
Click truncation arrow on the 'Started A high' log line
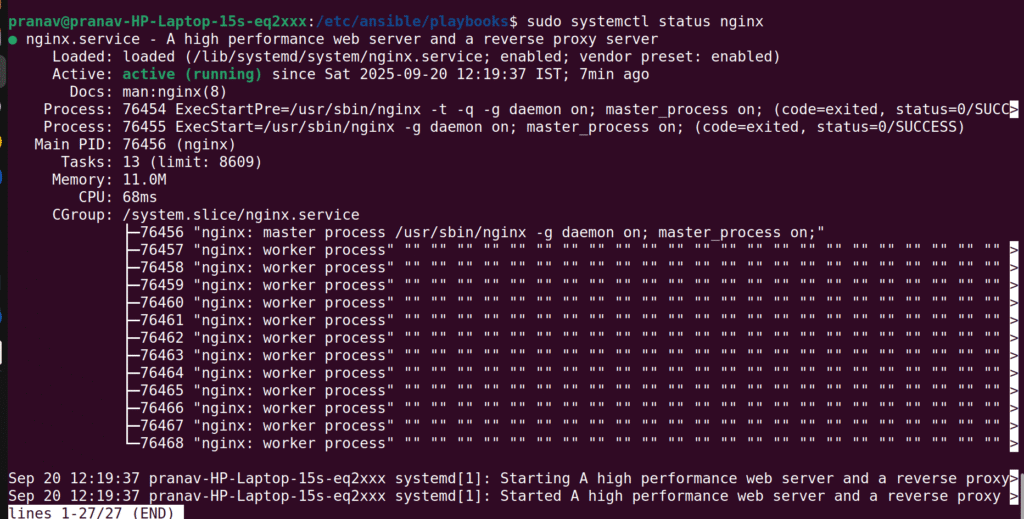point(1014,496)
